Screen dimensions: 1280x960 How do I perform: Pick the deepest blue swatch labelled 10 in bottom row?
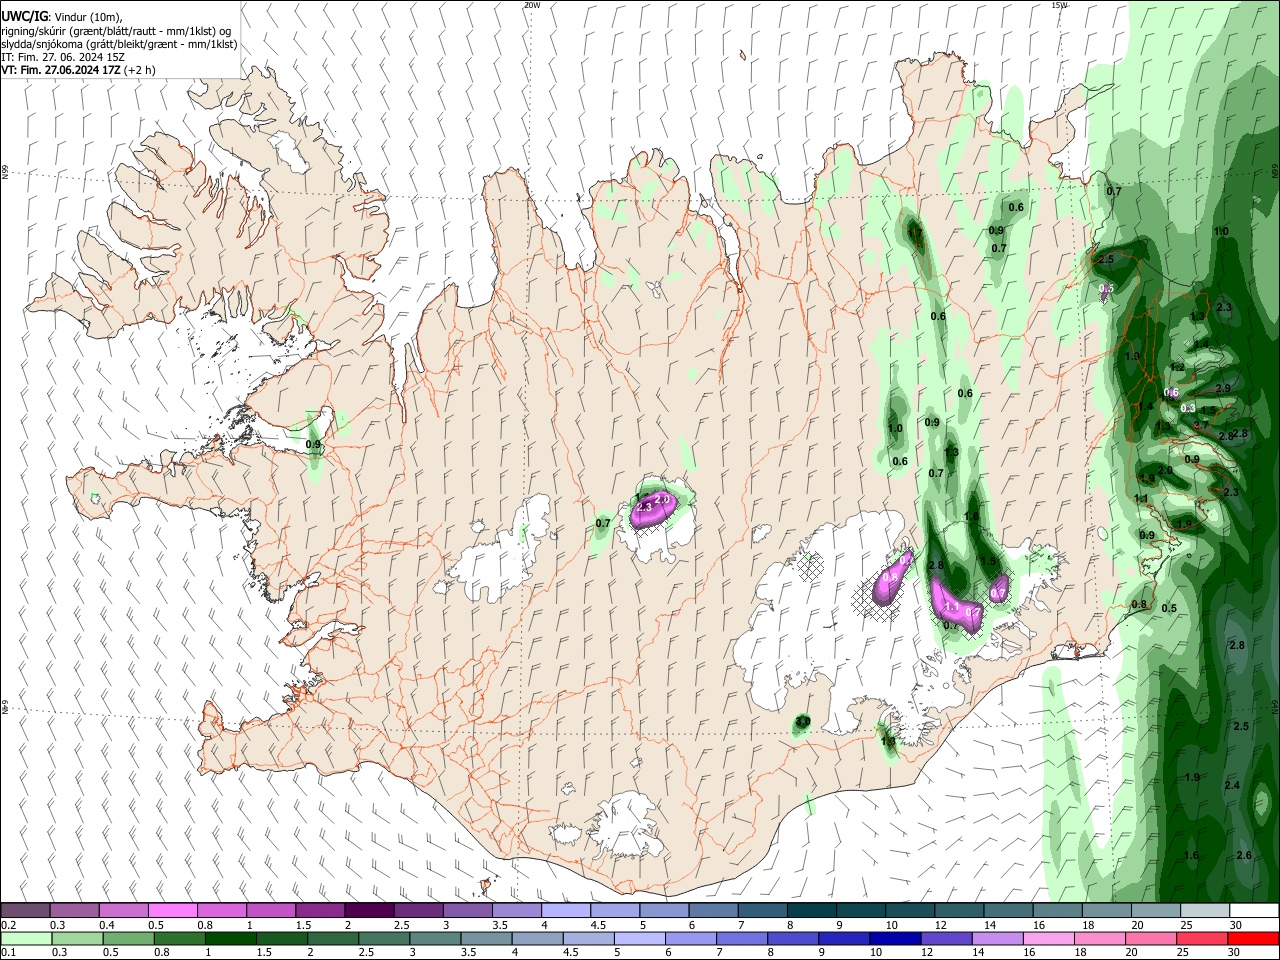pyautogui.click(x=894, y=938)
